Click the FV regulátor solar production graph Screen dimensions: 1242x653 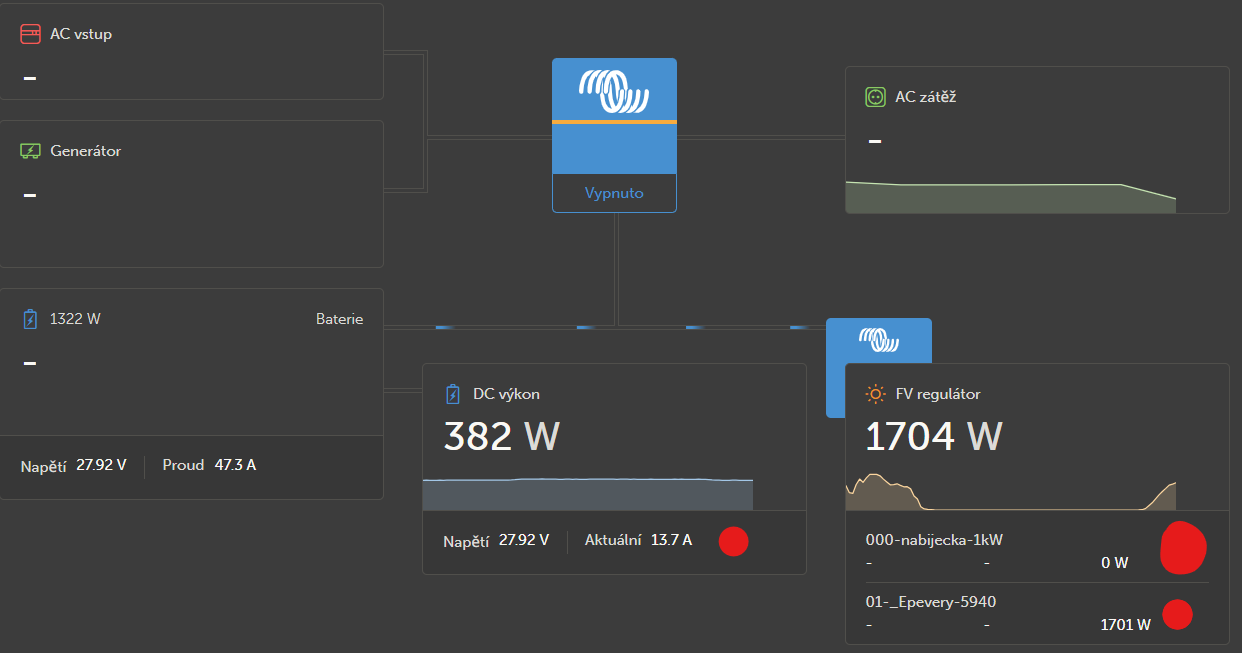(1010, 492)
